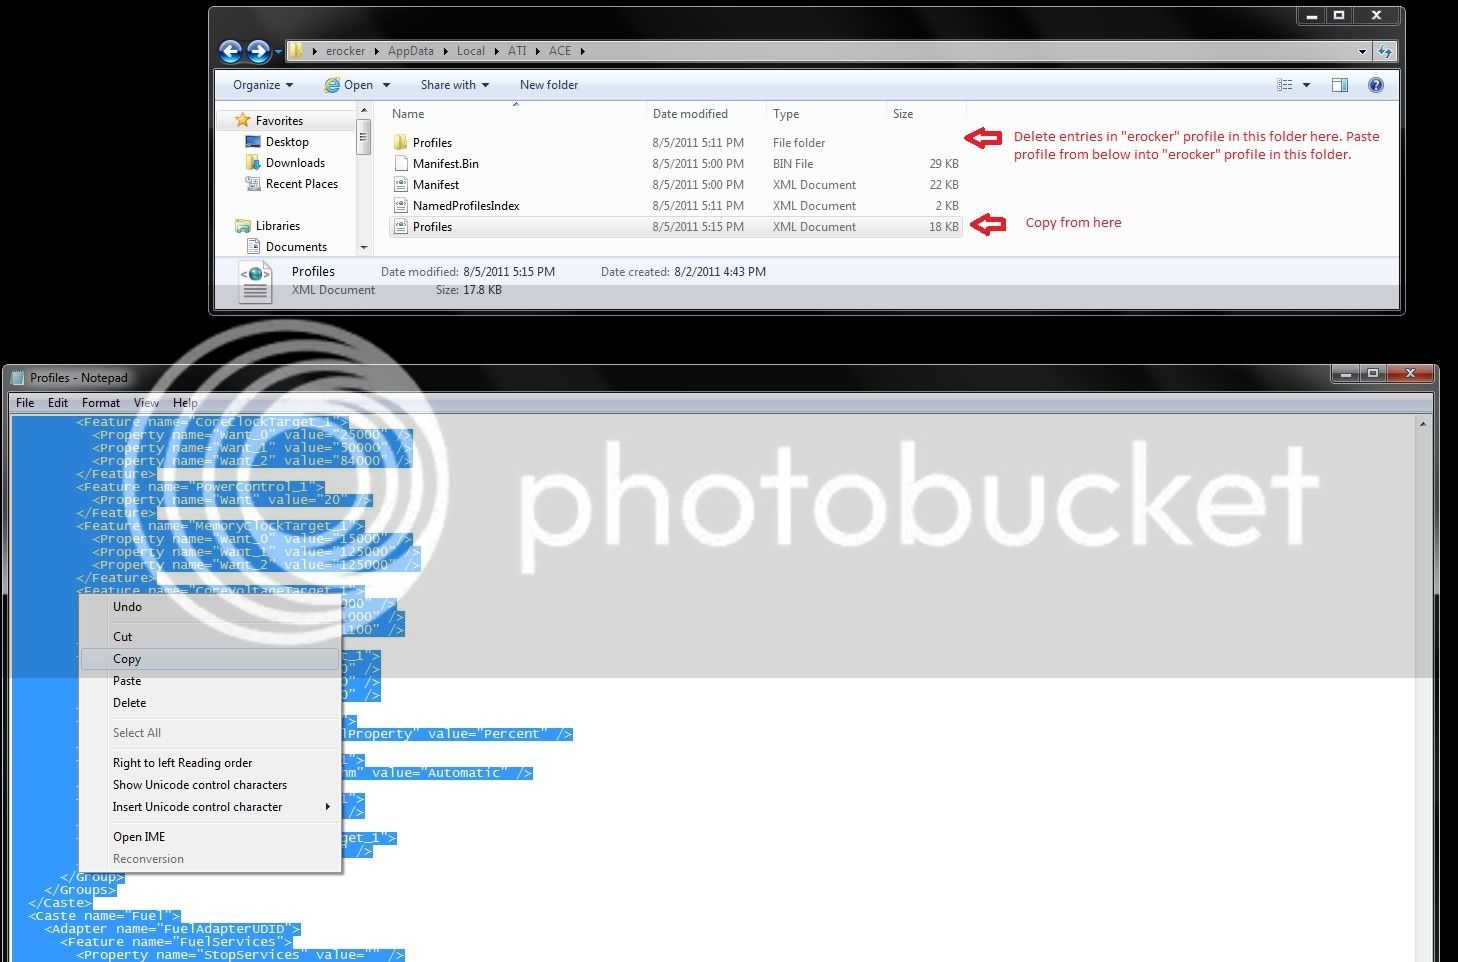Open the address bar history dropdown arrow
Screen dimensions: 1458x962
pos(1362,51)
